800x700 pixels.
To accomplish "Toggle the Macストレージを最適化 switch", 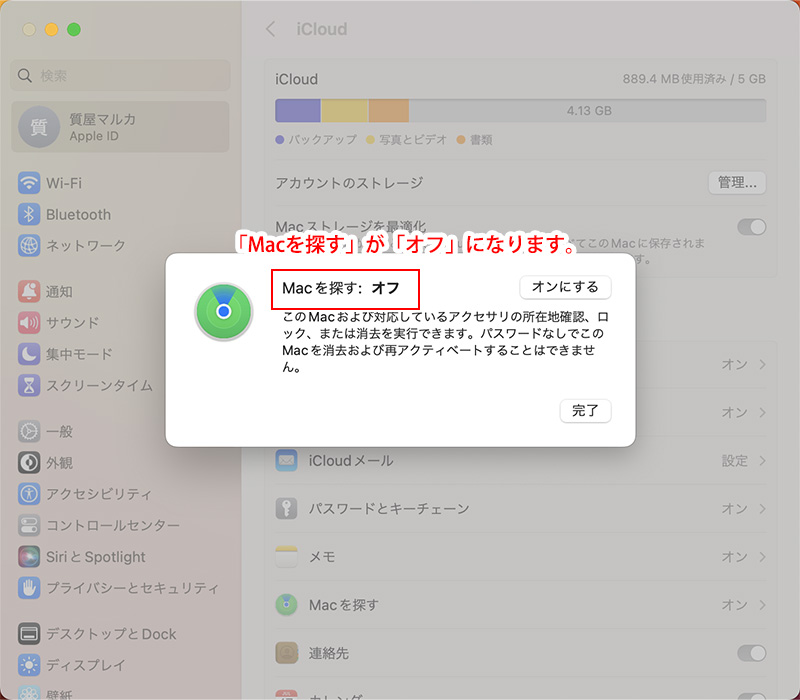I will click(751, 227).
